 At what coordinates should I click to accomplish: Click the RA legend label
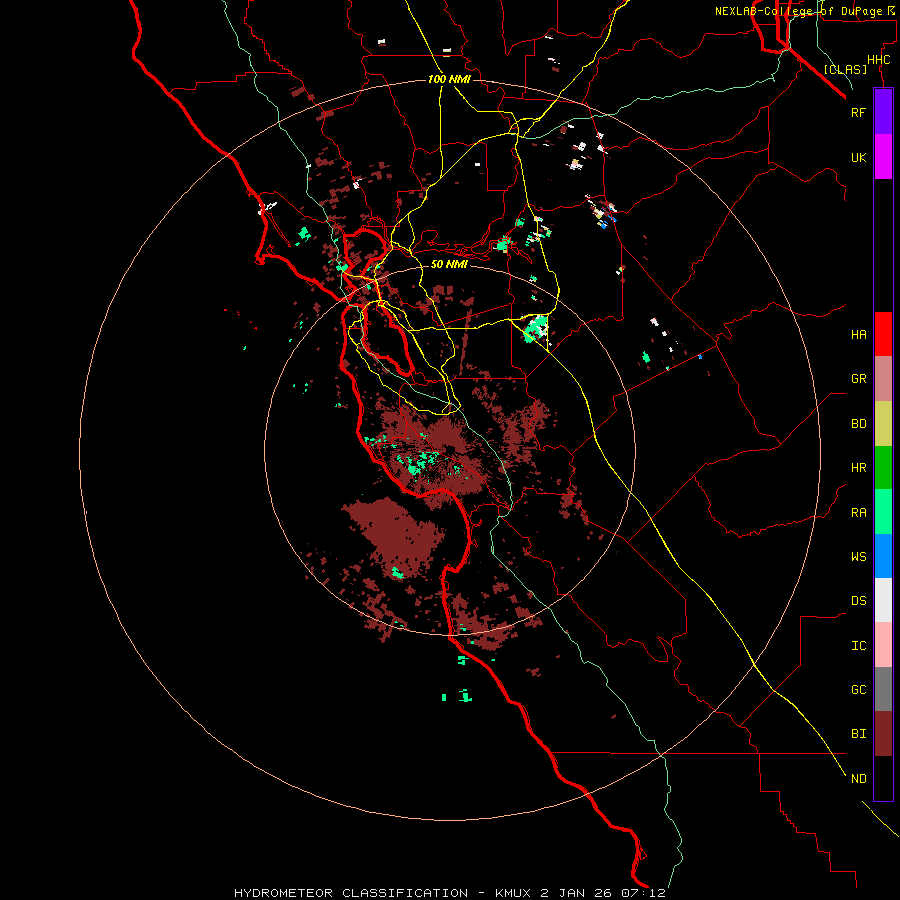coord(858,513)
